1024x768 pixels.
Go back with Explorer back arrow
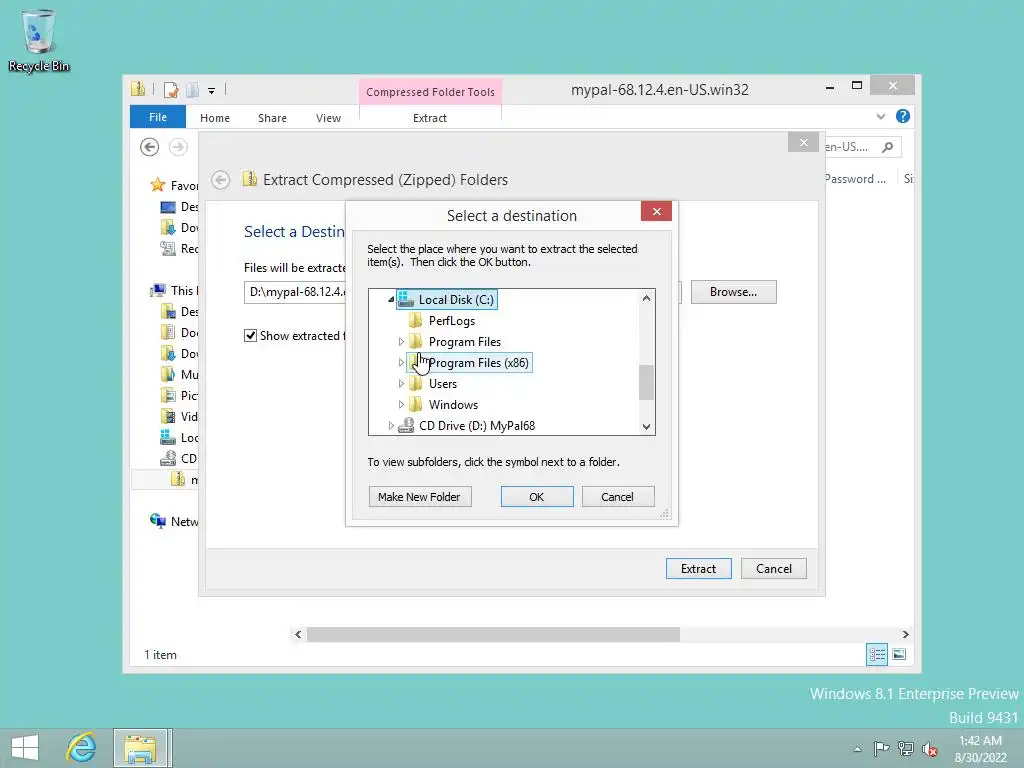[x=150, y=147]
